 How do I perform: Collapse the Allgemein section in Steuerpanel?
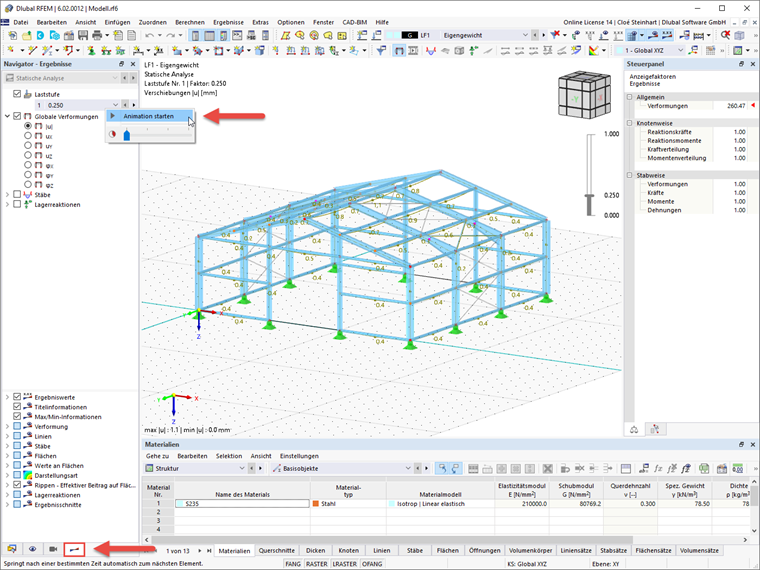630,97
